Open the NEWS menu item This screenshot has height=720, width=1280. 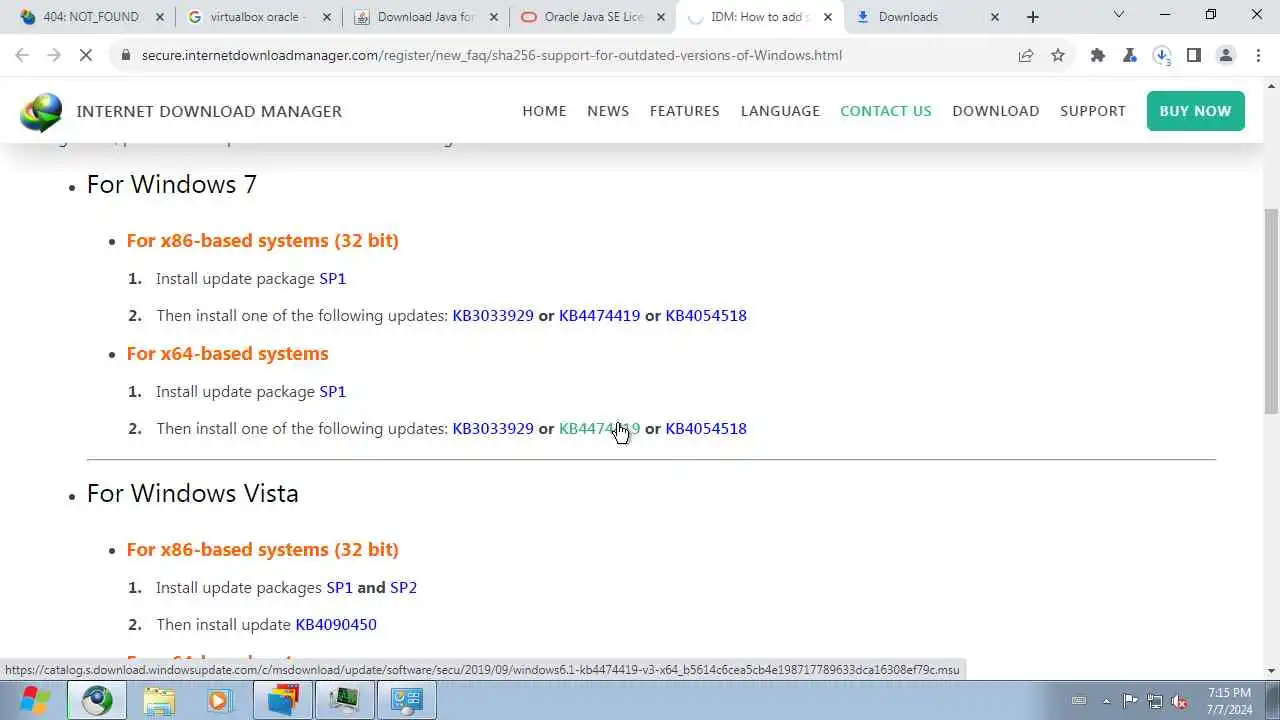tap(608, 111)
